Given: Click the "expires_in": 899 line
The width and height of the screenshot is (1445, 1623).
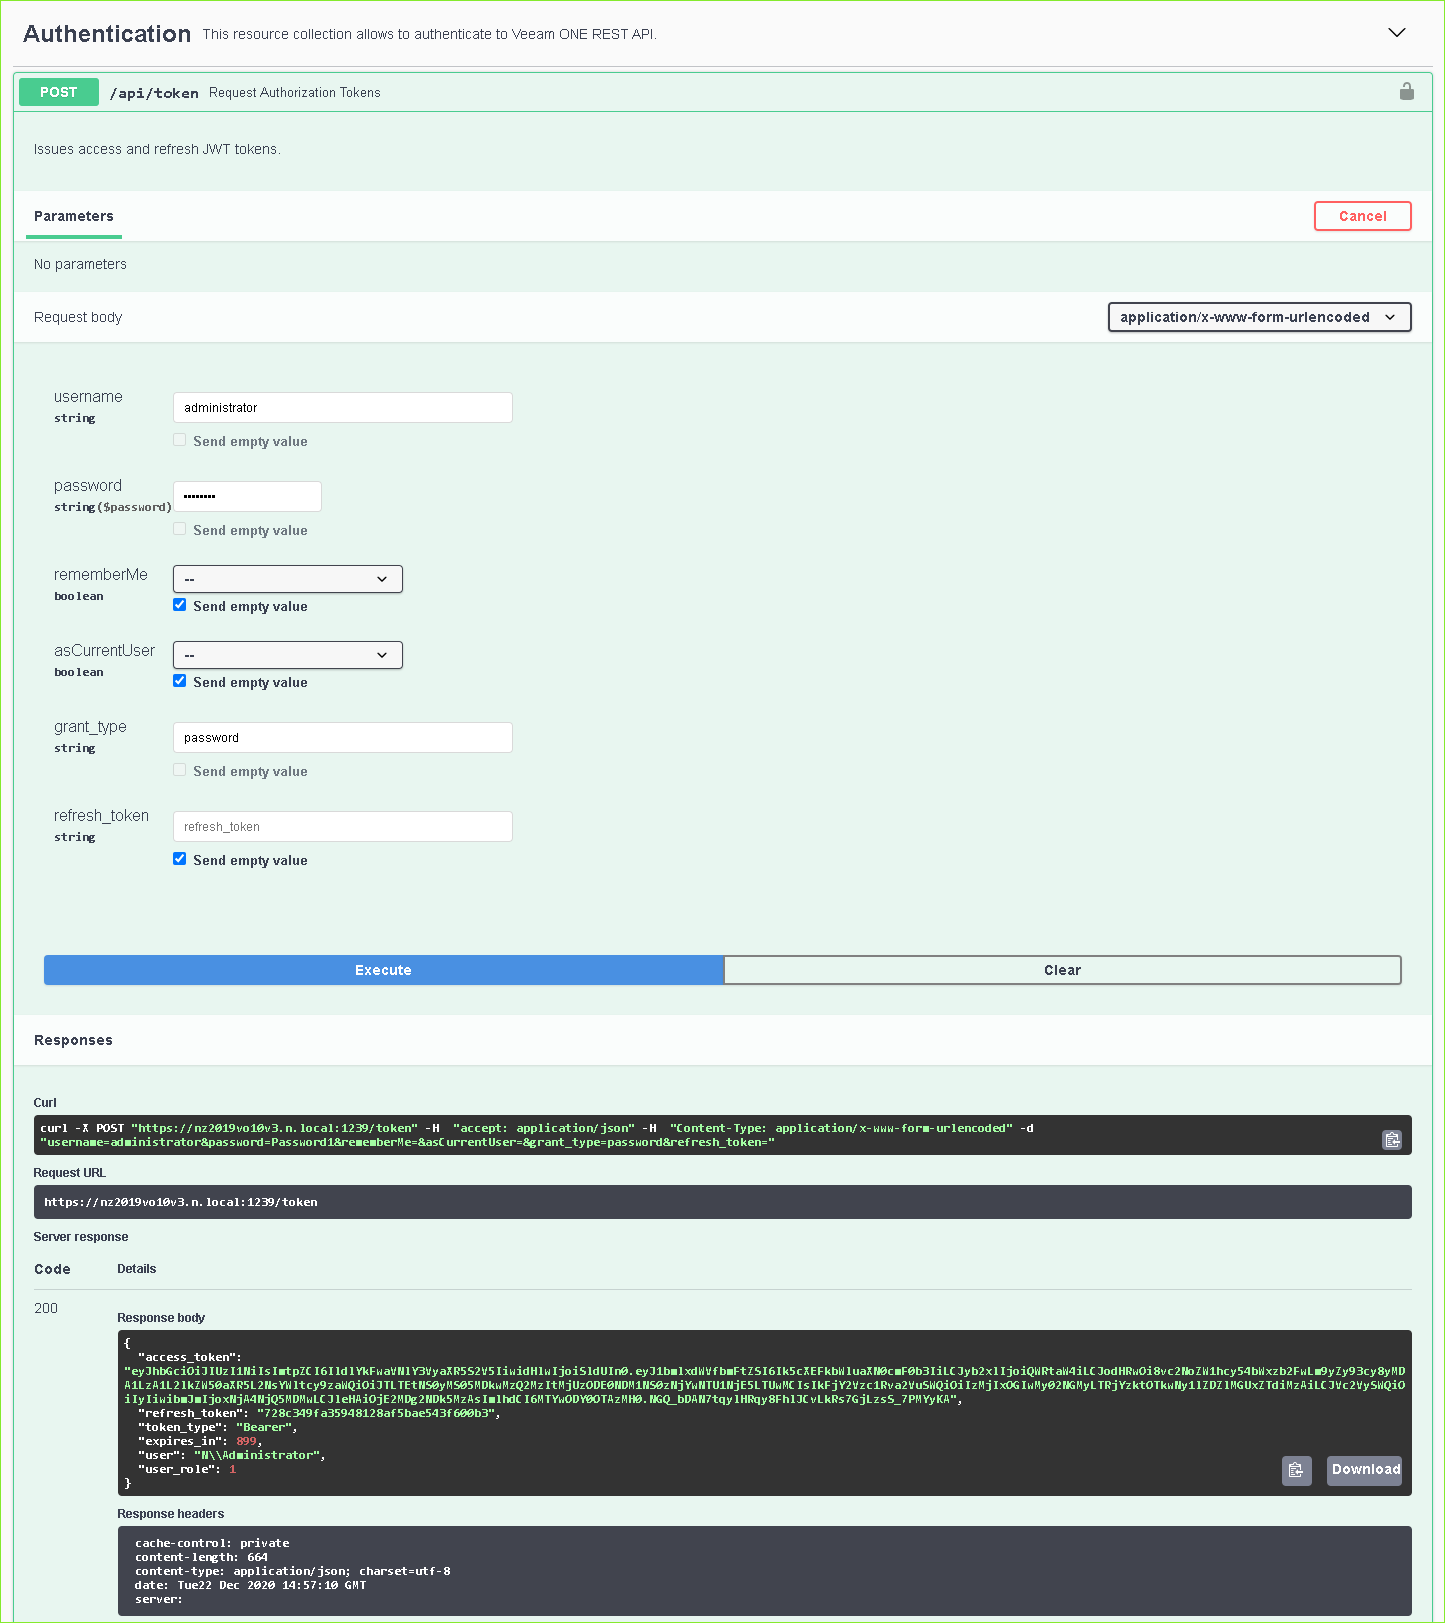Looking at the screenshot, I should tap(199, 1441).
